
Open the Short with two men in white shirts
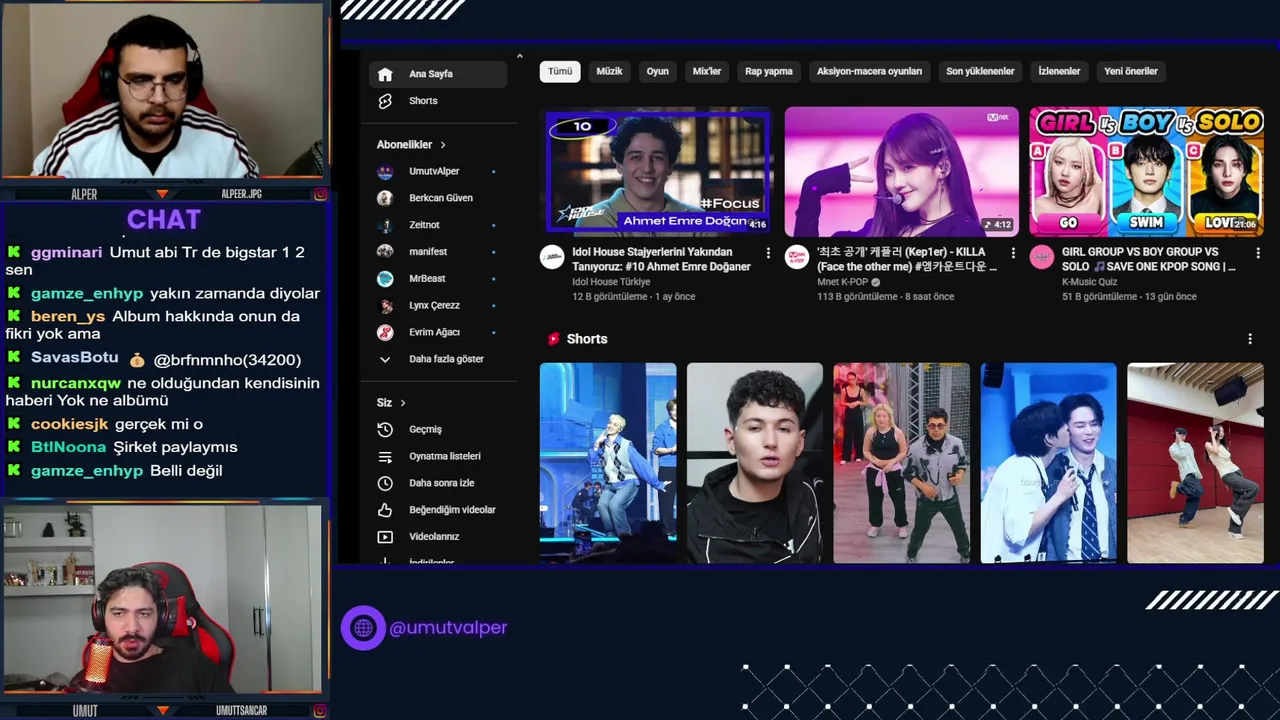tap(1049, 462)
